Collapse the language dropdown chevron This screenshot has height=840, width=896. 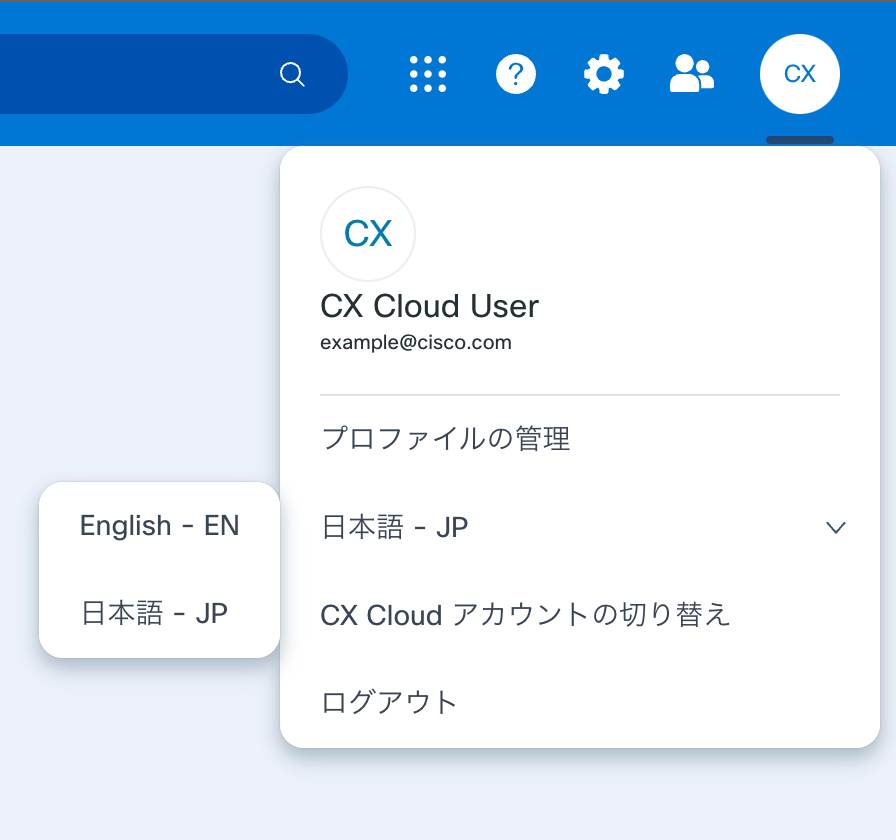click(836, 527)
